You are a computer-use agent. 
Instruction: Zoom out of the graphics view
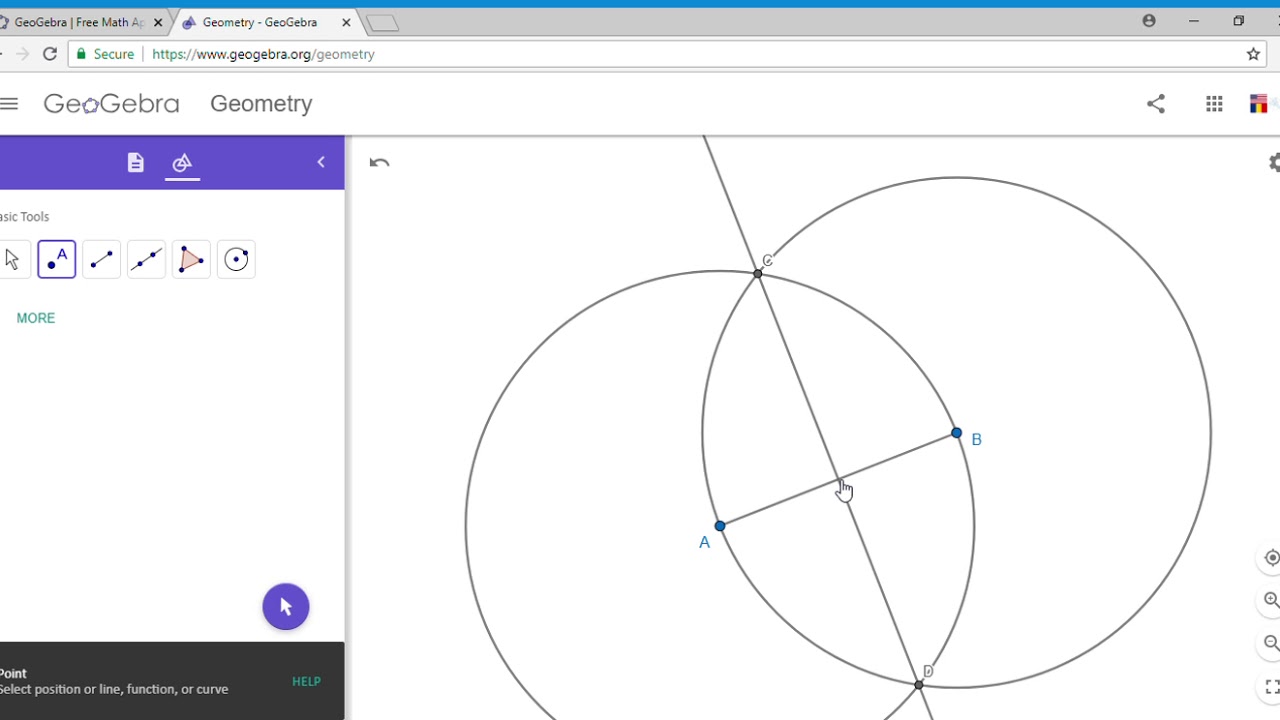pyautogui.click(x=1271, y=643)
